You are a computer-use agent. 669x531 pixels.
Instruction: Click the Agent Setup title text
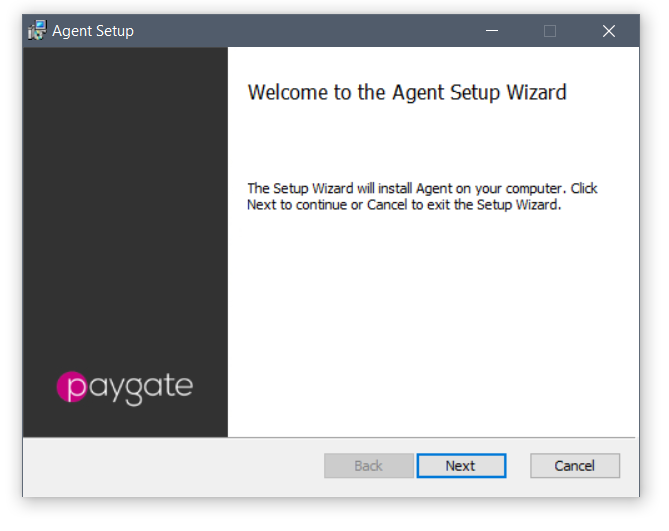pyautogui.click(x=93, y=31)
